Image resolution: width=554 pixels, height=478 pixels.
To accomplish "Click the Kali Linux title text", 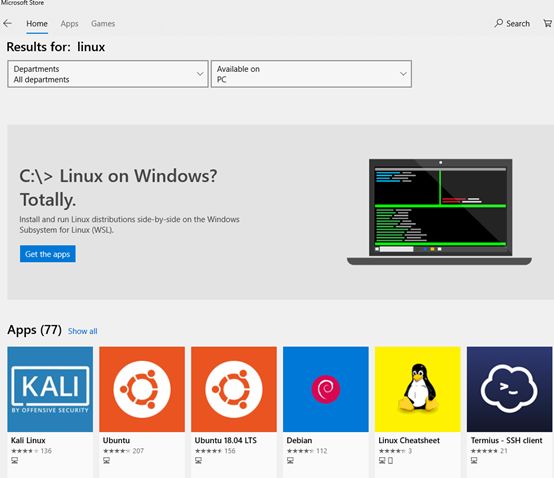I will click(x=28, y=440).
